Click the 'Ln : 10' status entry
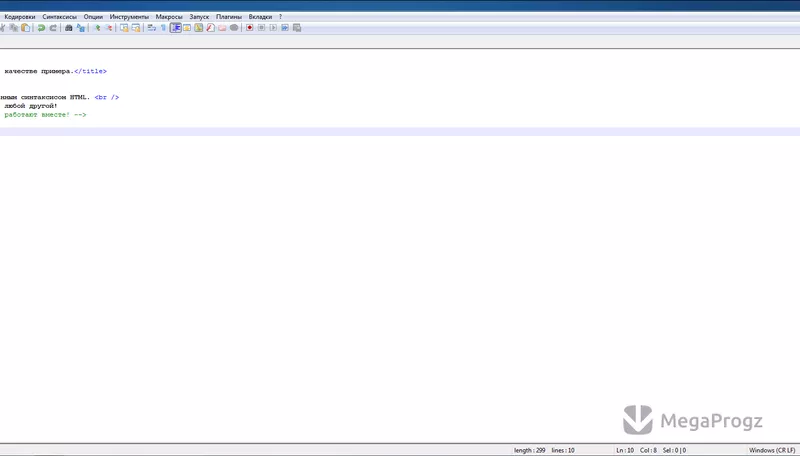Image resolution: width=800 pixels, height=456 pixels. pos(625,450)
